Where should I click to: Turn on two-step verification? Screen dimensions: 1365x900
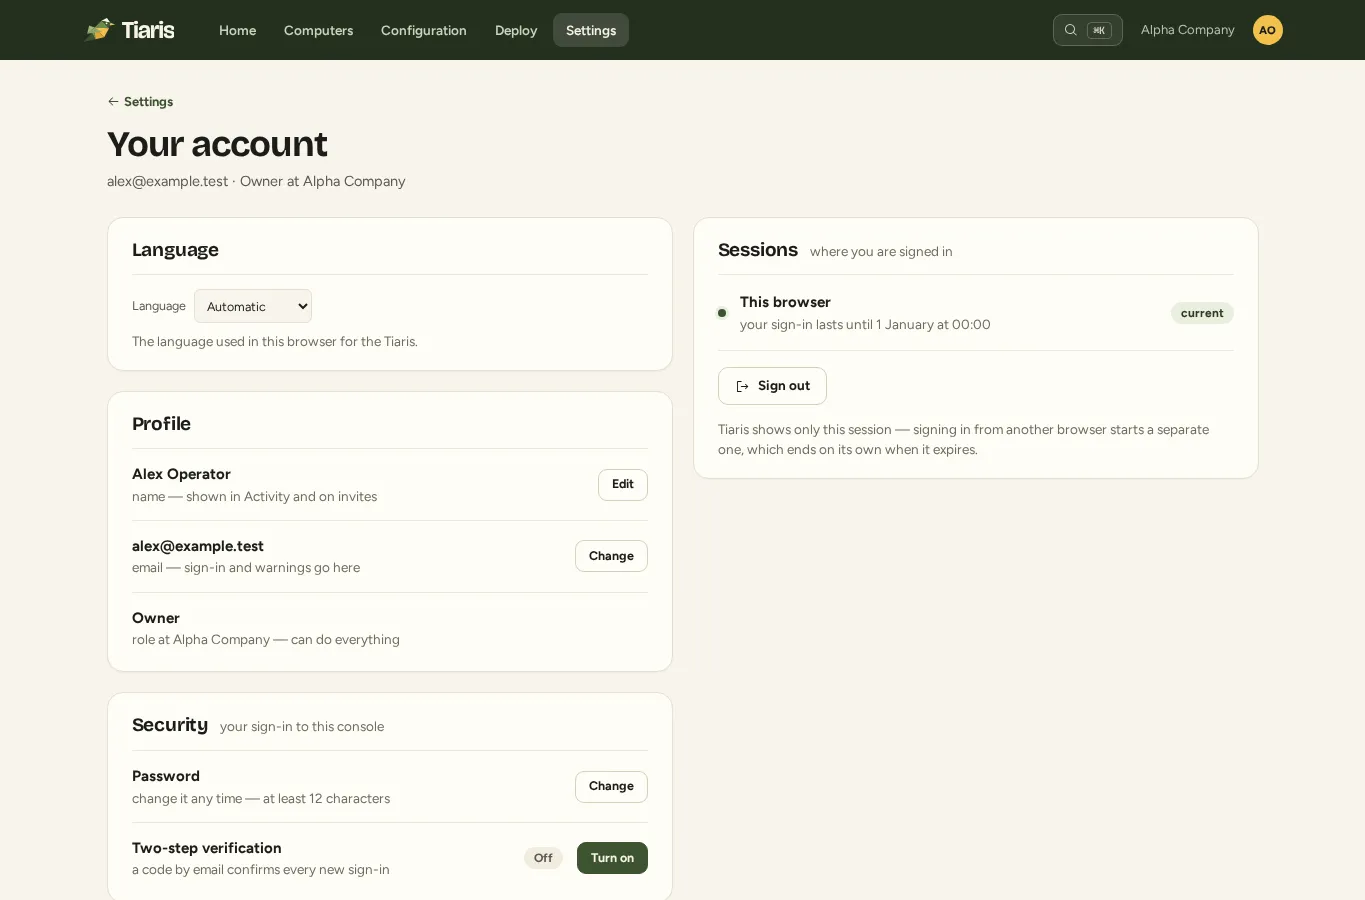[612, 858]
